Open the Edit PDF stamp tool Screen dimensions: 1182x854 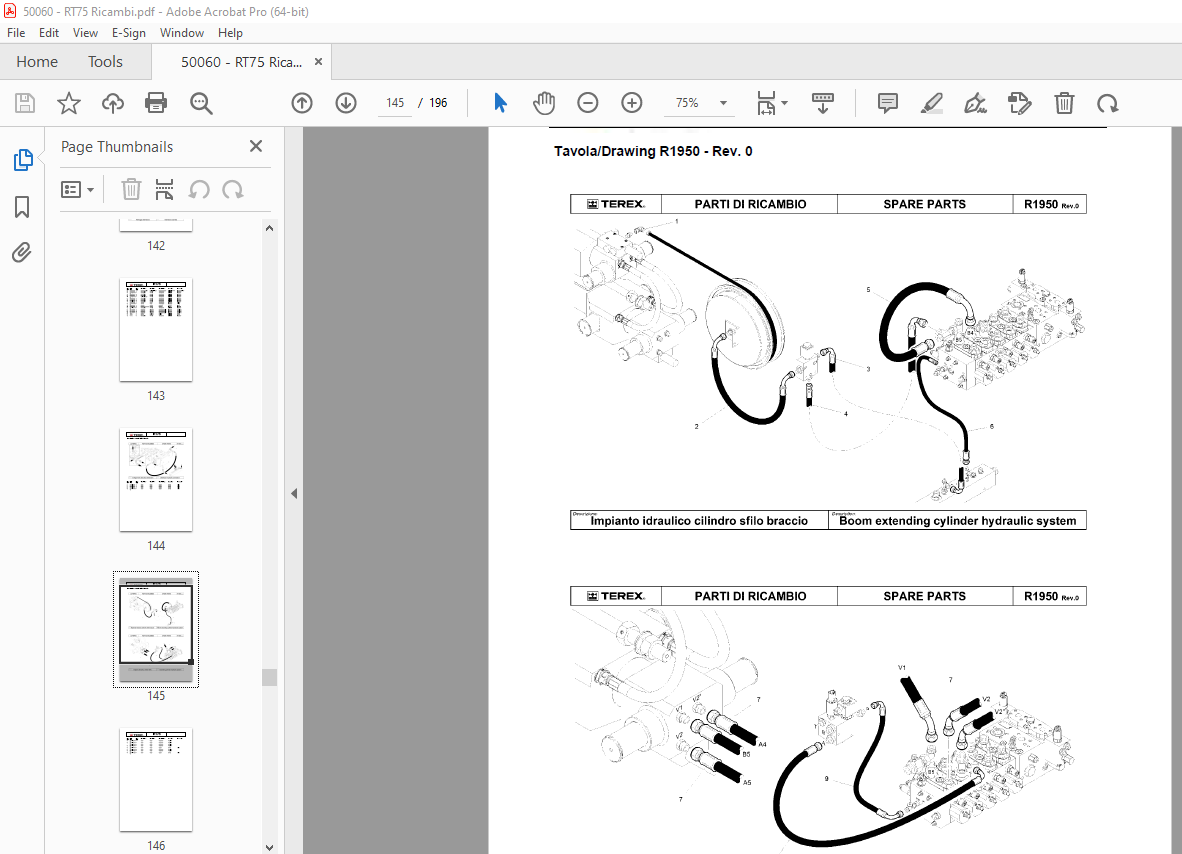(1019, 103)
